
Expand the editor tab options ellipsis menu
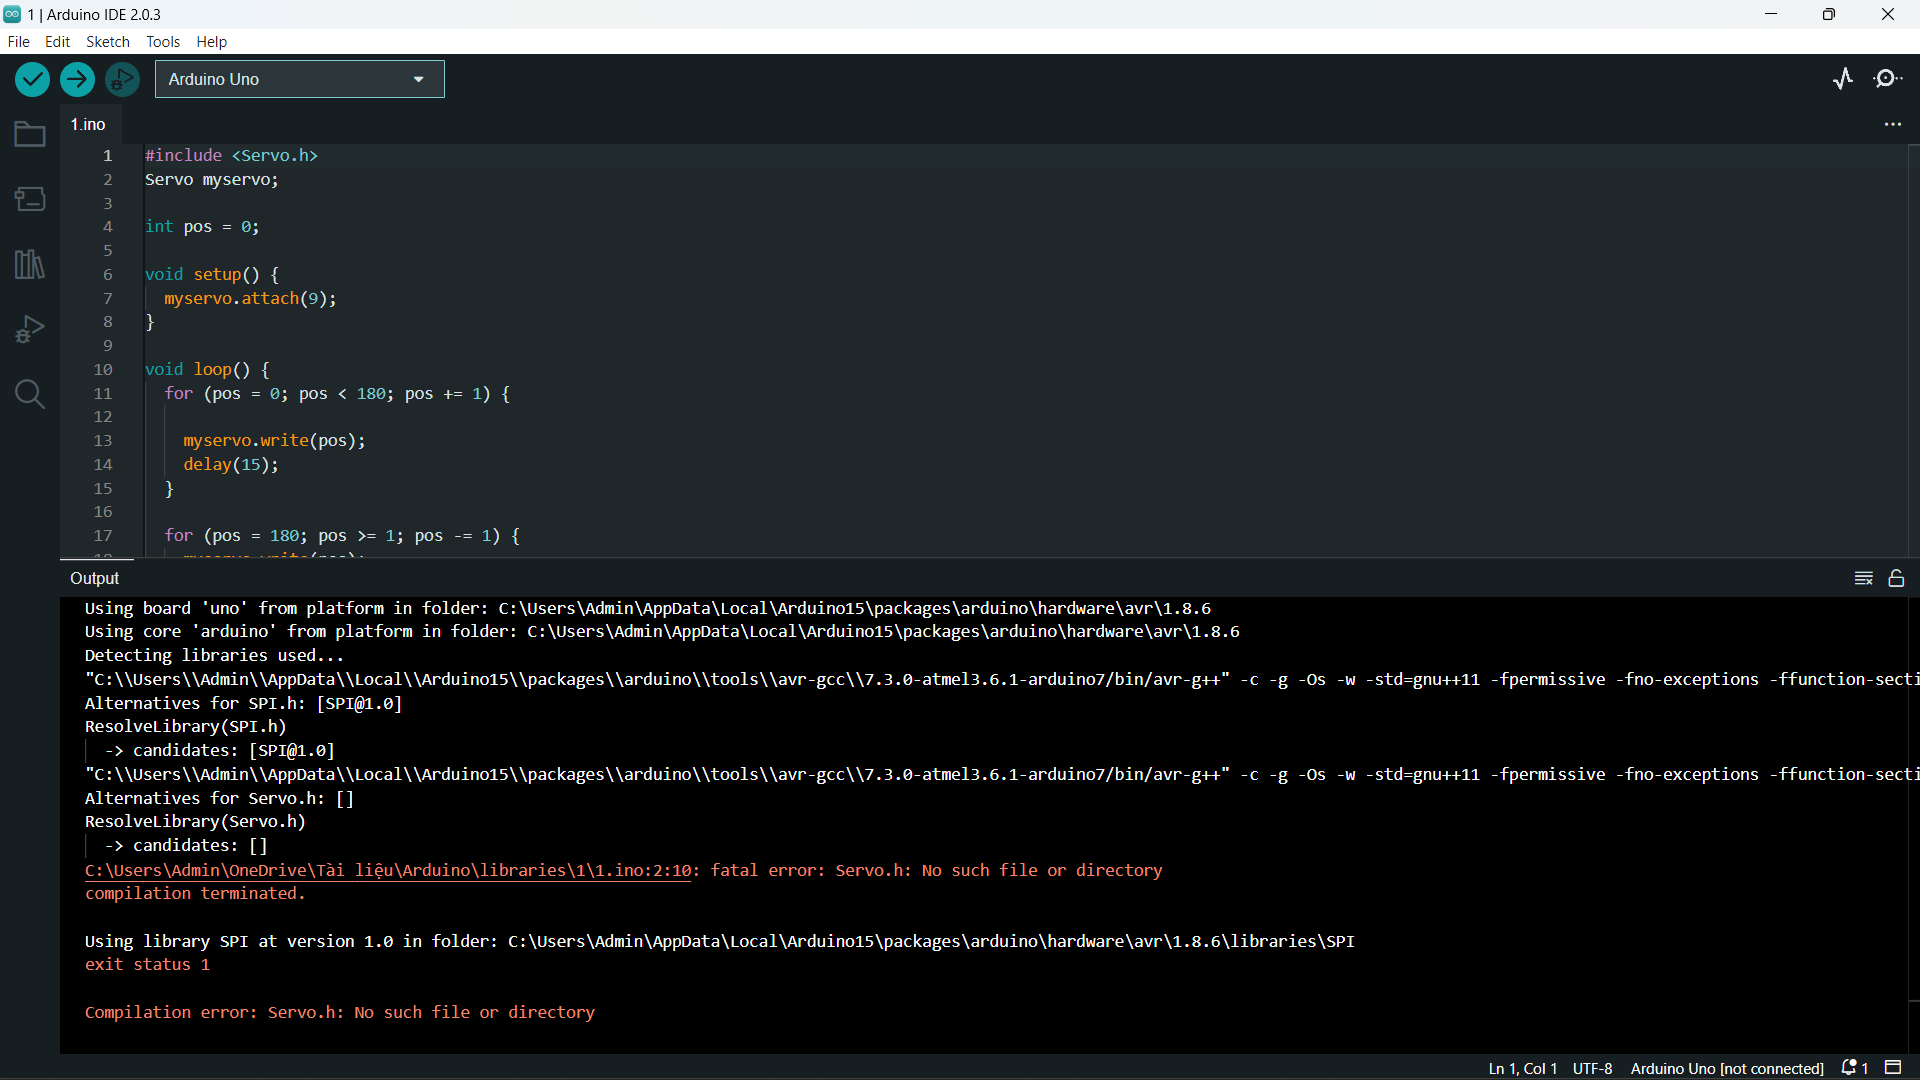1892,125
